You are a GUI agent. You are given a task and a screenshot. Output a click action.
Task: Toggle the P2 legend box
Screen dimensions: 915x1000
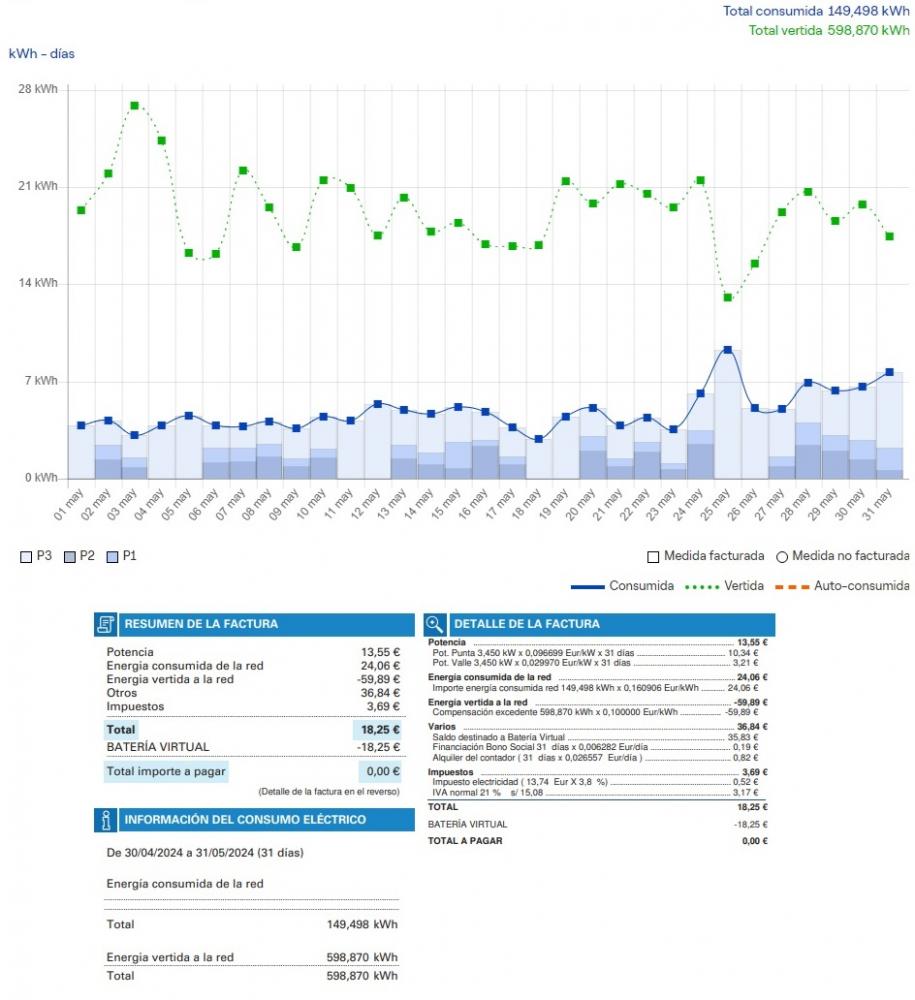pyautogui.click(x=70, y=557)
